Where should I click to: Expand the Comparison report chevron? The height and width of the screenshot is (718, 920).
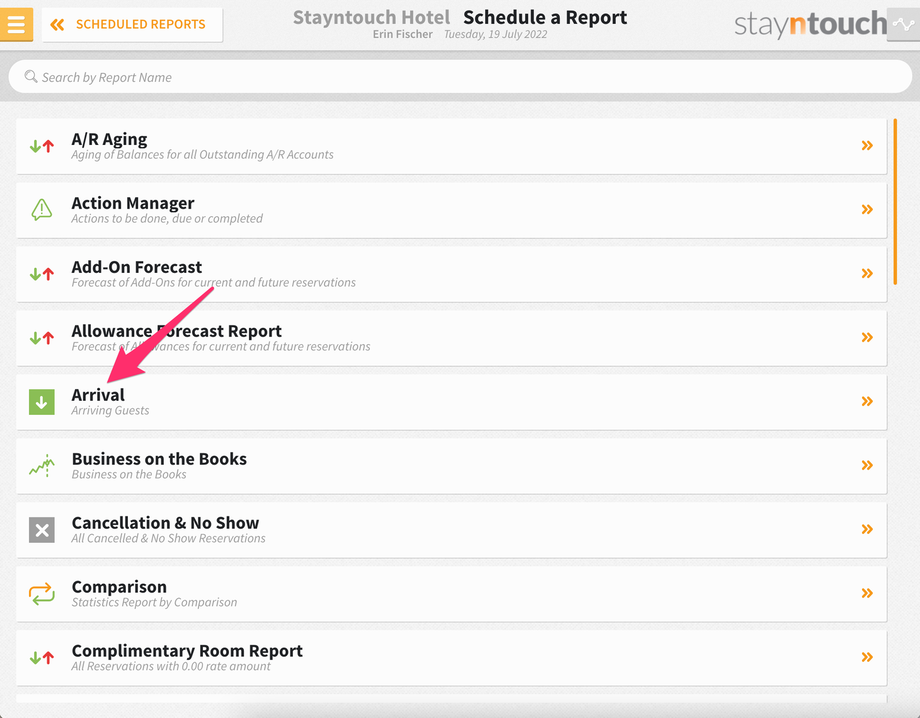pyautogui.click(x=867, y=593)
